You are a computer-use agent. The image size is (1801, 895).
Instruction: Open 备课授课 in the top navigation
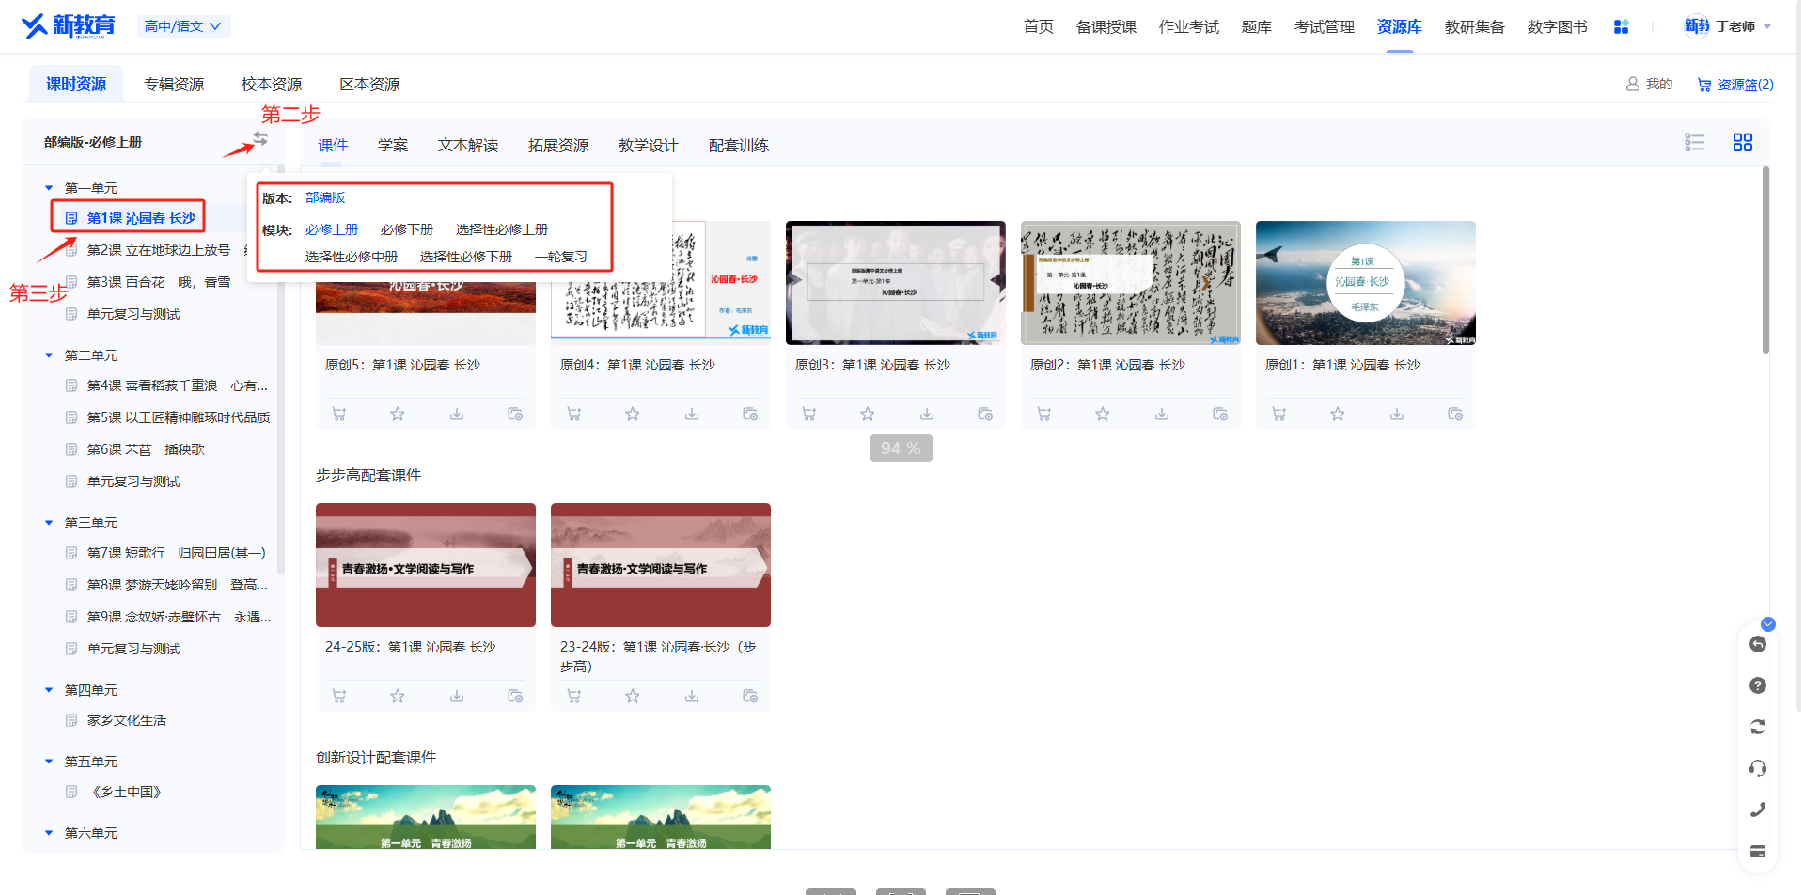(x=1106, y=27)
